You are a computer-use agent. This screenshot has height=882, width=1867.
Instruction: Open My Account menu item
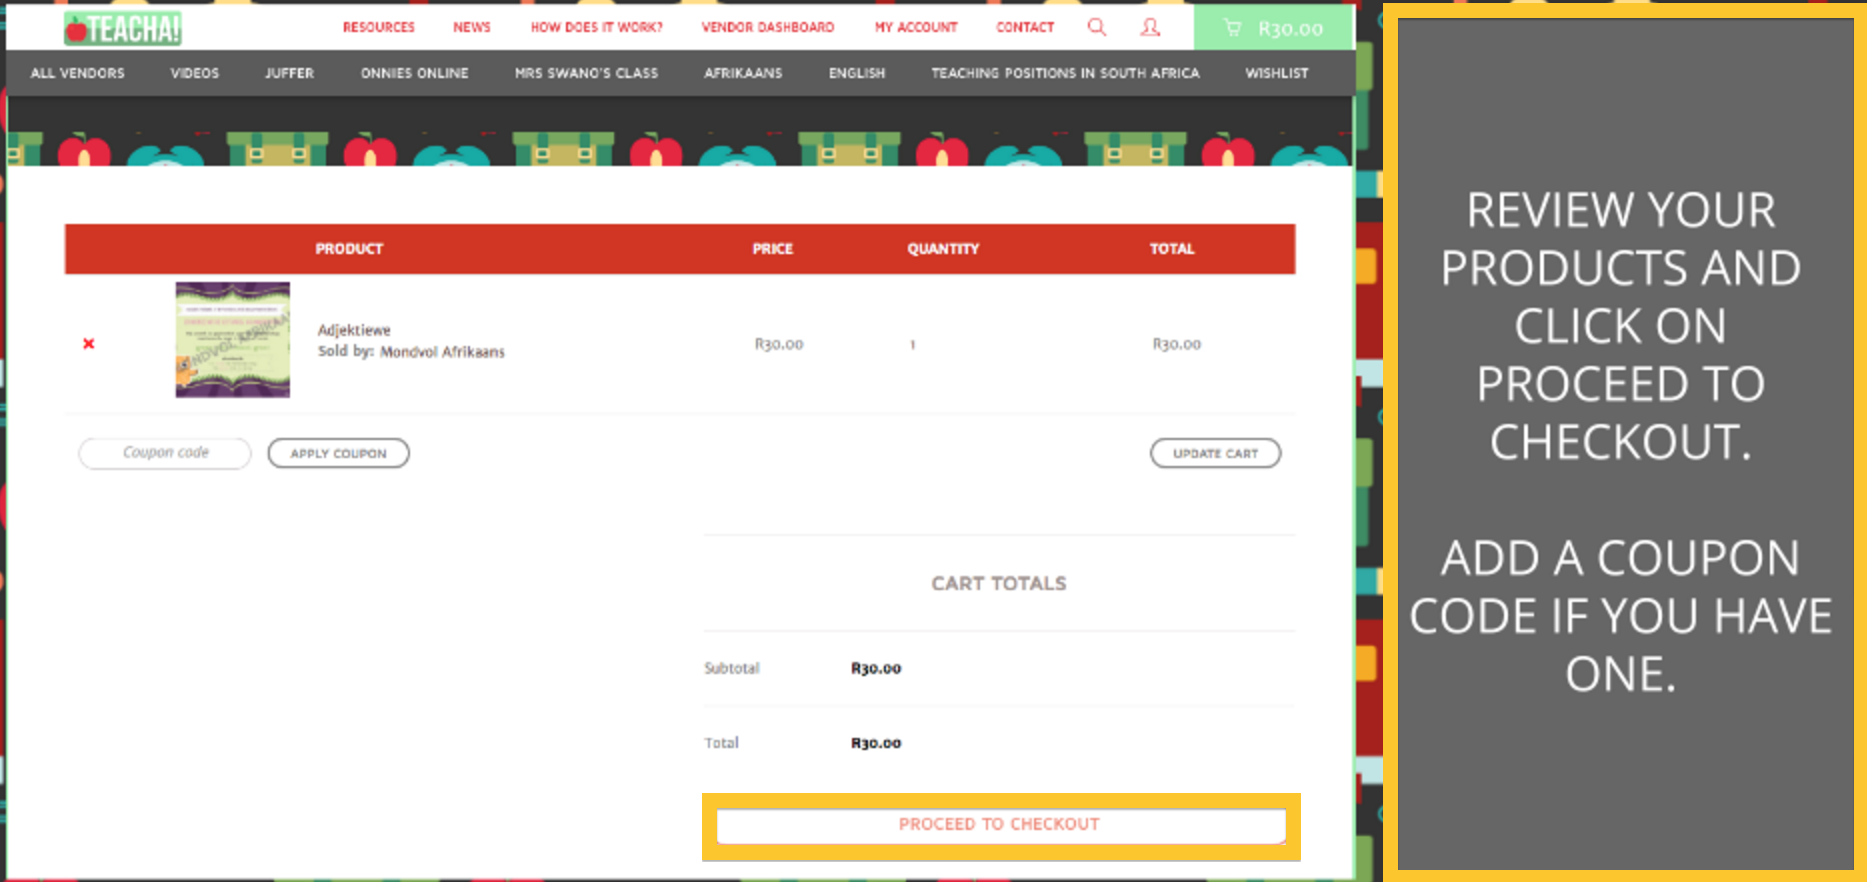(x=916, y=27)
